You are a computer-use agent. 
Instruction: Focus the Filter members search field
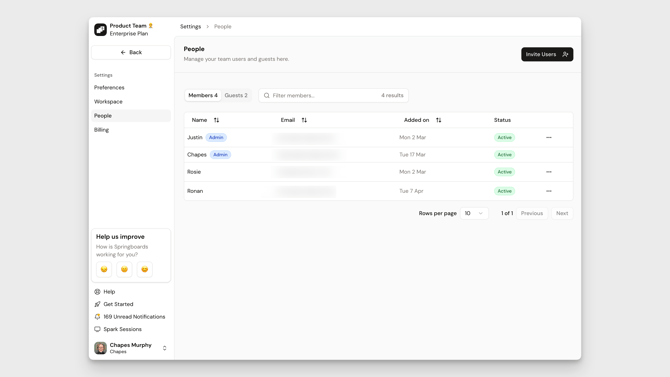pyautogui.click(x=333, y=95)
